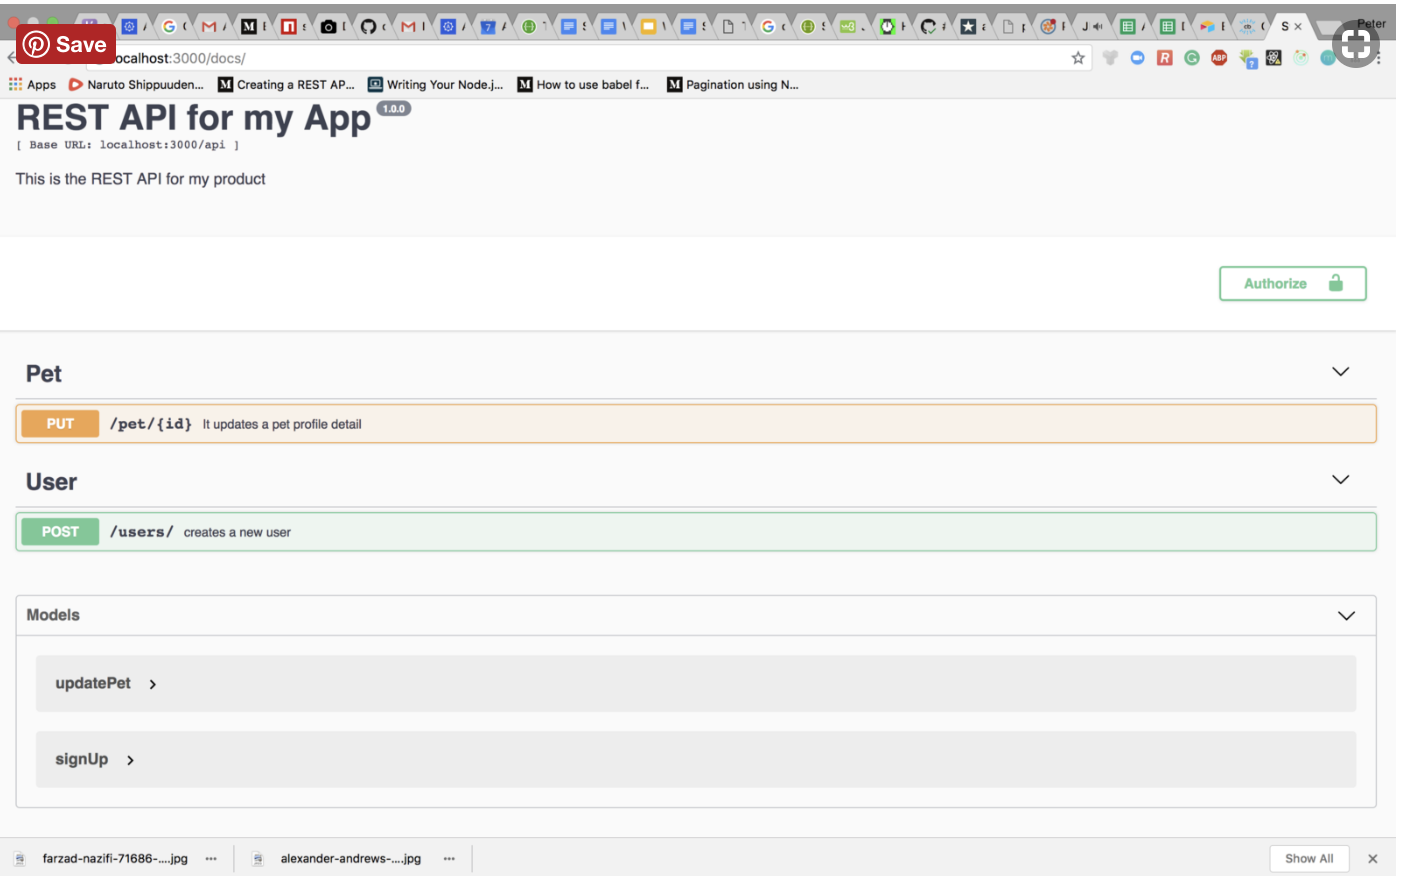Open the 'Creating a REST AP...' bookmark
Image resolution: width=1404 pixels, height=876 pixels.
tap(286, 85)
